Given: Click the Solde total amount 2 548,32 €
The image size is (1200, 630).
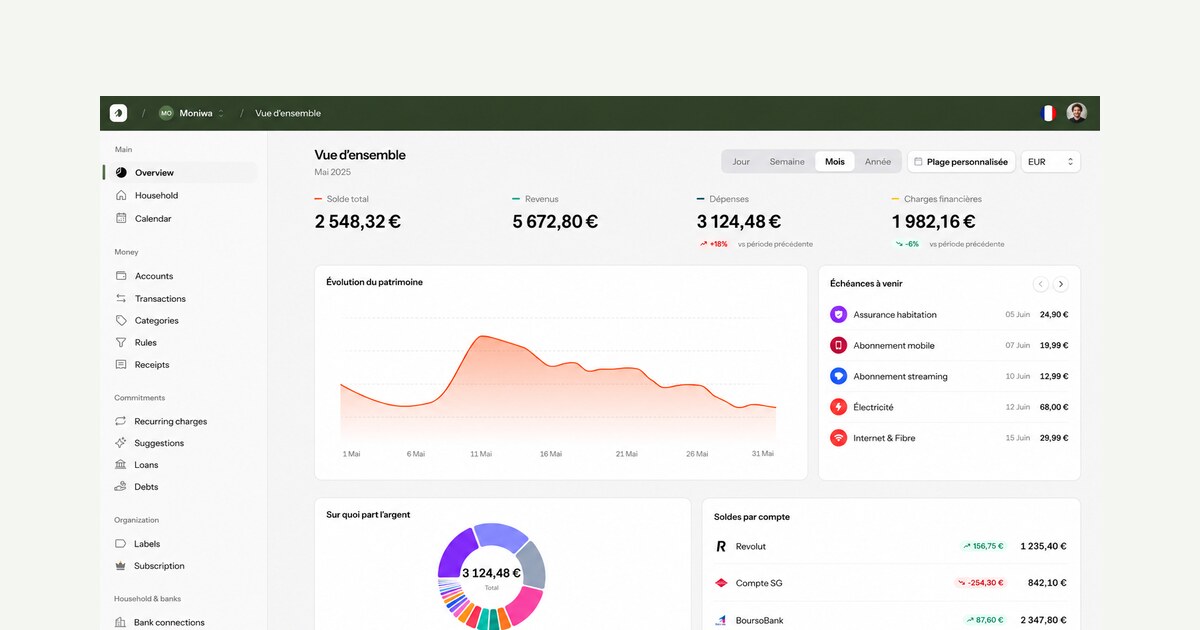Looking at the screenshot, I should pos(358,222).
